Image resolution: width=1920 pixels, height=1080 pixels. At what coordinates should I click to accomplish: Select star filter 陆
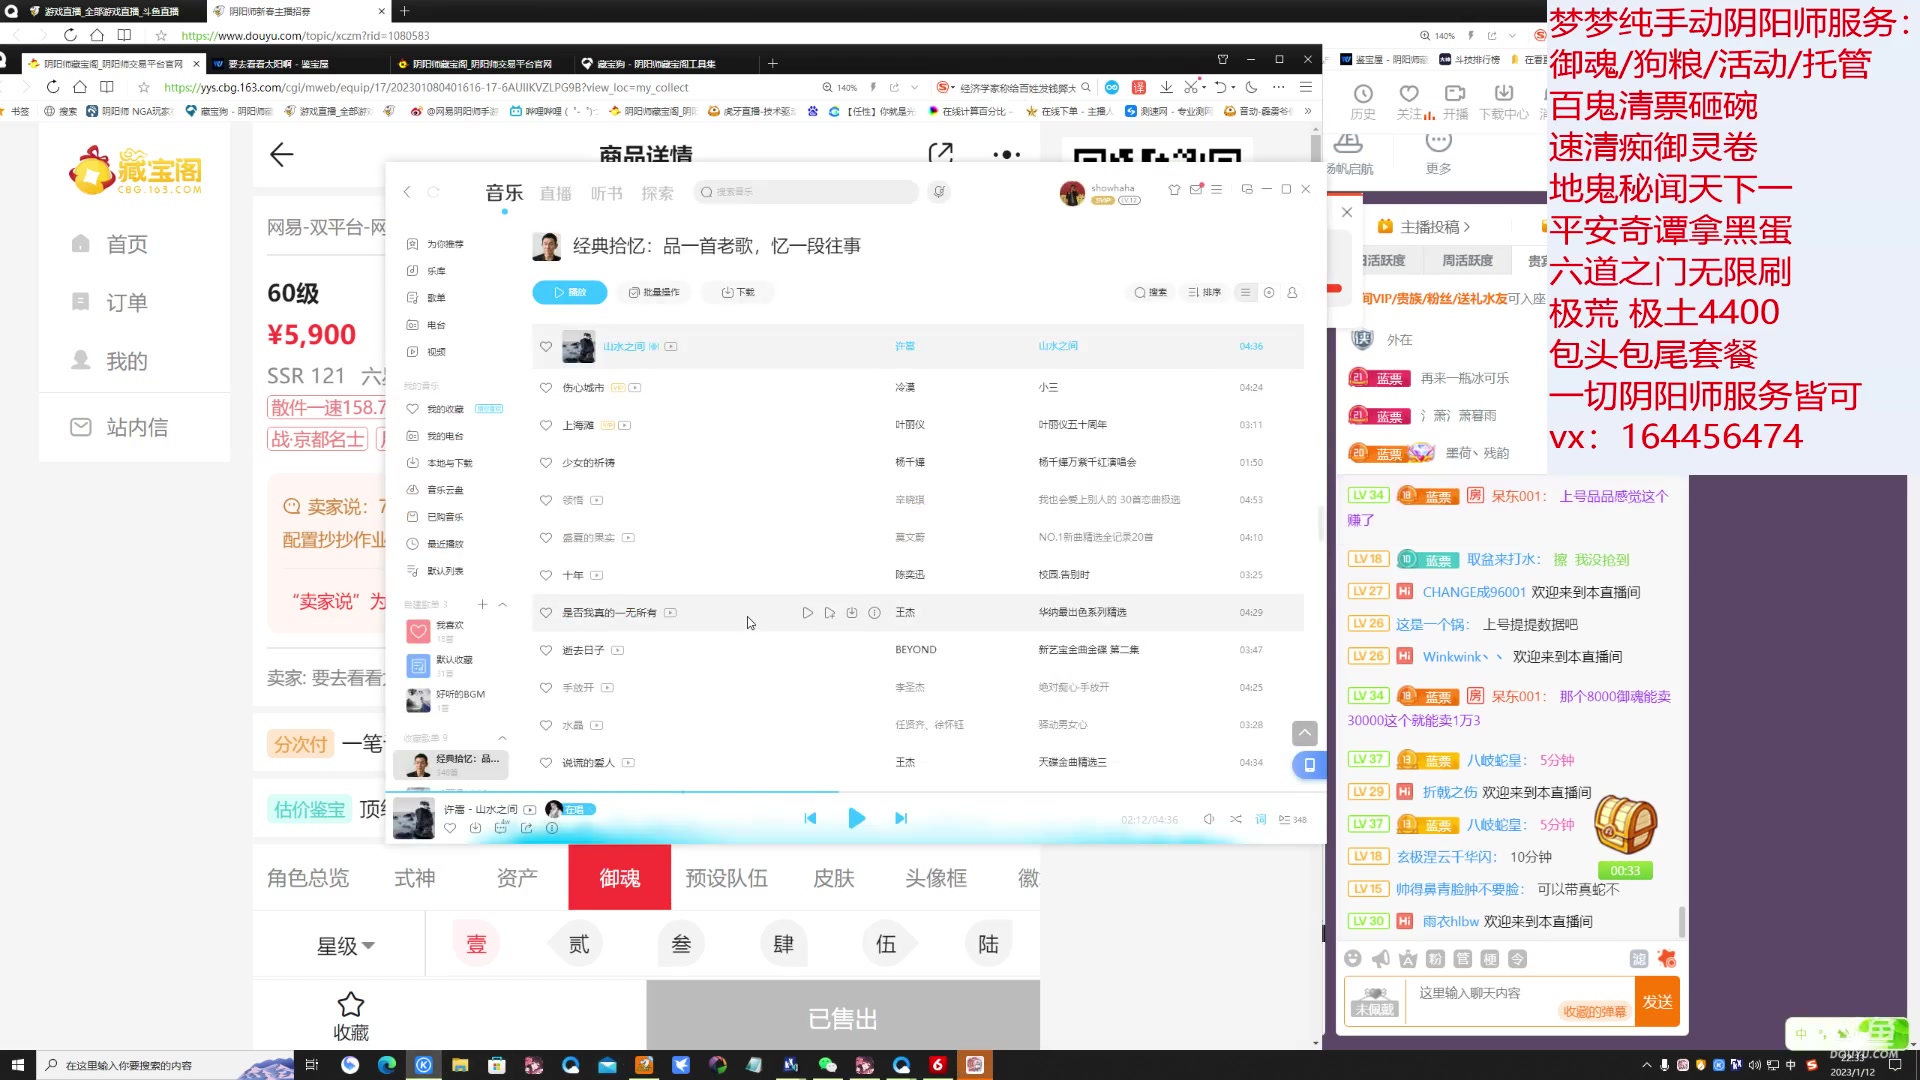pyautogui.click(x=988, y=945)
